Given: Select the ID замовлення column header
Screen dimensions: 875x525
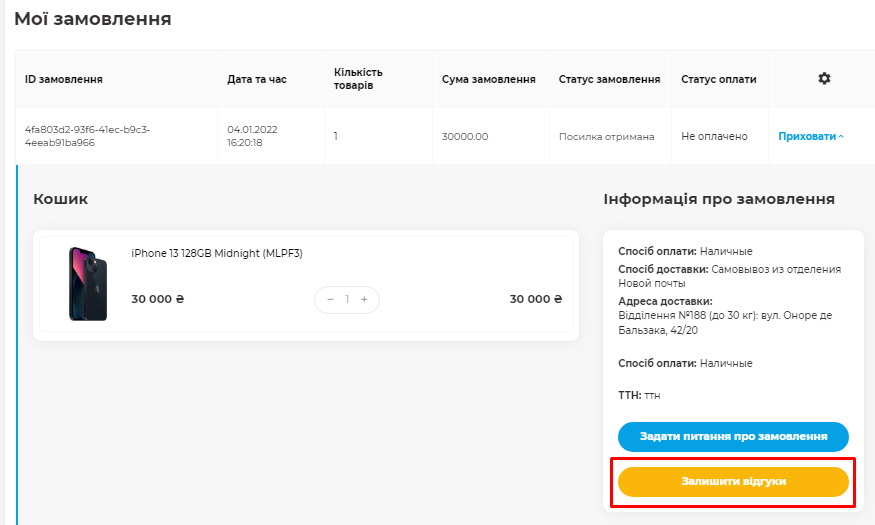Looking at the screenshot, I should pos(64,79).
